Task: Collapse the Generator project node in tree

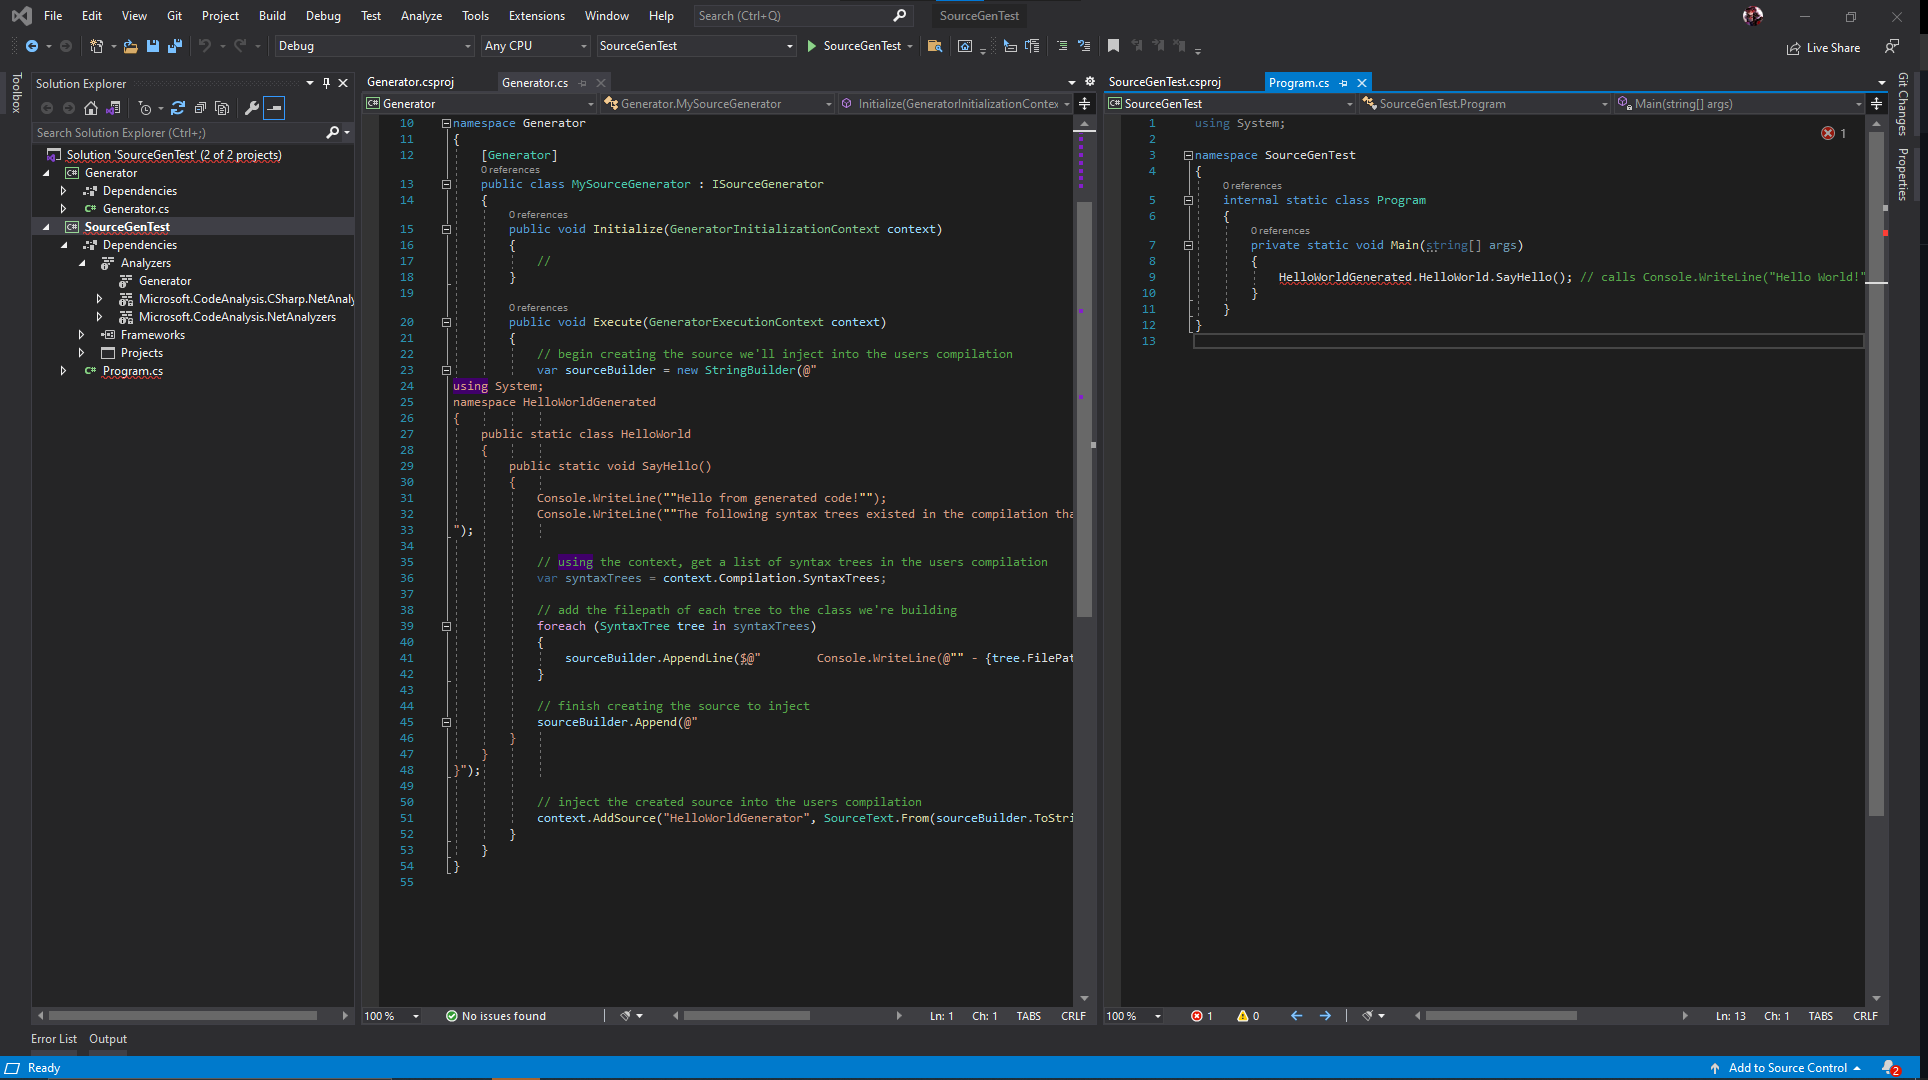Action: coord(46,173)
